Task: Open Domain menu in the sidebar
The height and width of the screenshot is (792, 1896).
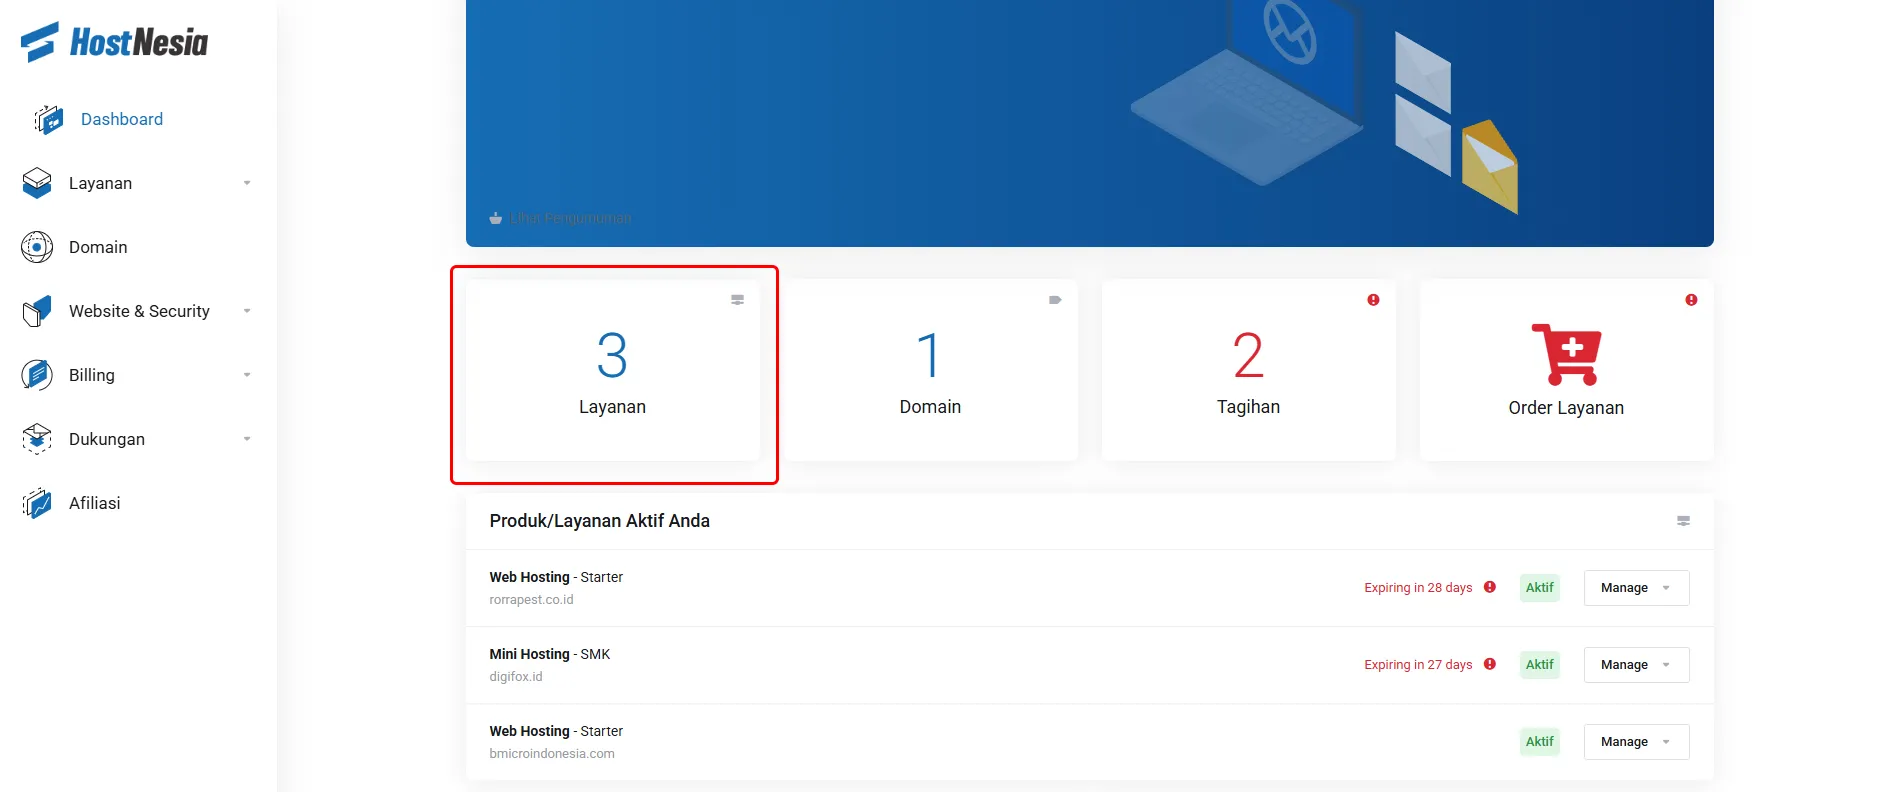Action: pos(98,247)
